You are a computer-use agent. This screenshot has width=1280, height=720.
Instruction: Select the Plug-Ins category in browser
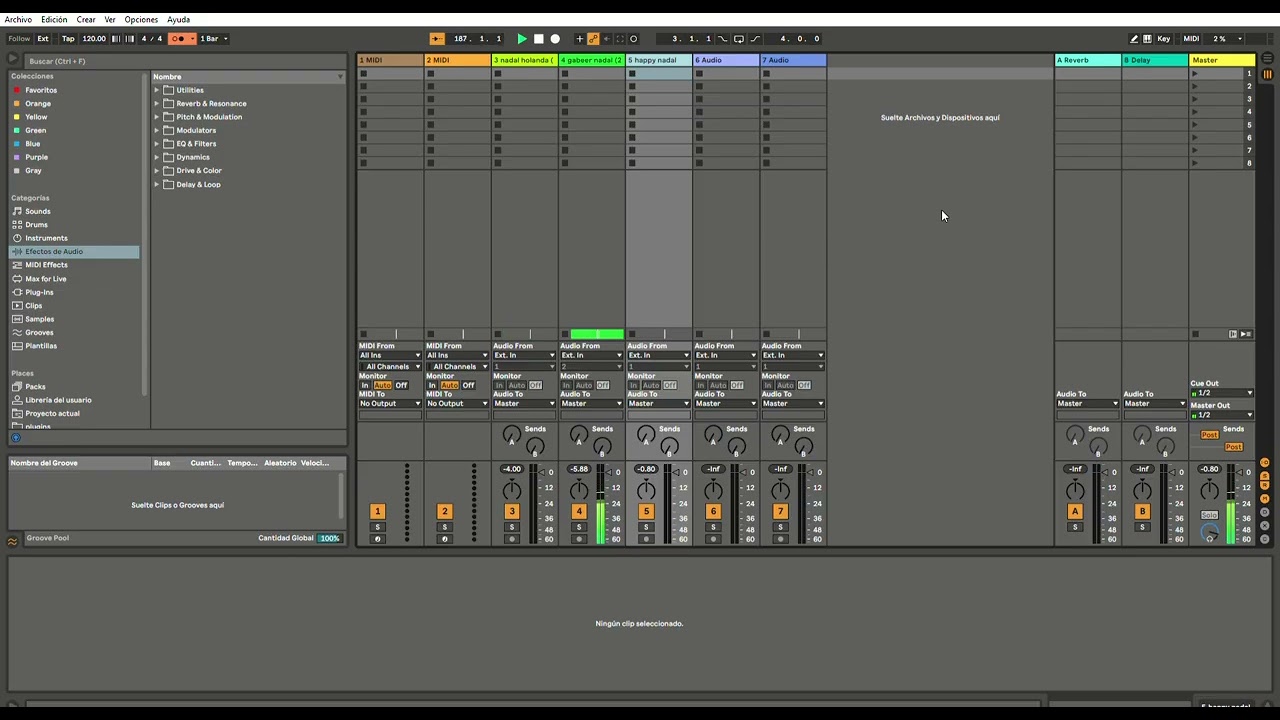coord(39,292)
